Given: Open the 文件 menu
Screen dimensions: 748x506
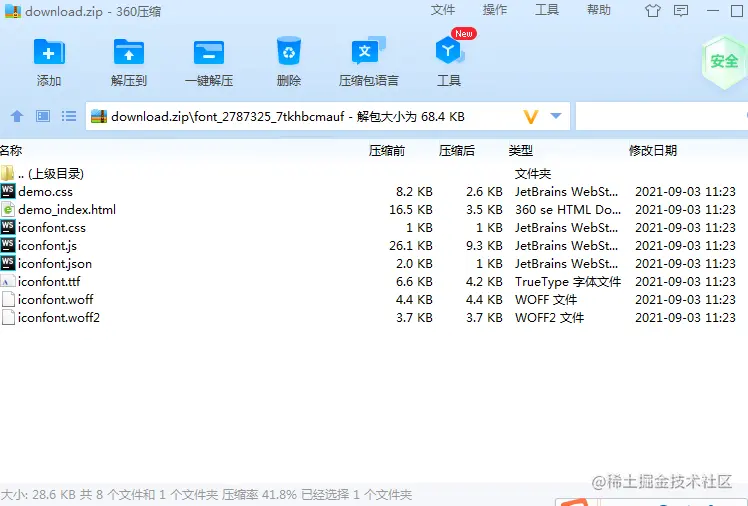Looking at the screenshot, I should [443, 10].
